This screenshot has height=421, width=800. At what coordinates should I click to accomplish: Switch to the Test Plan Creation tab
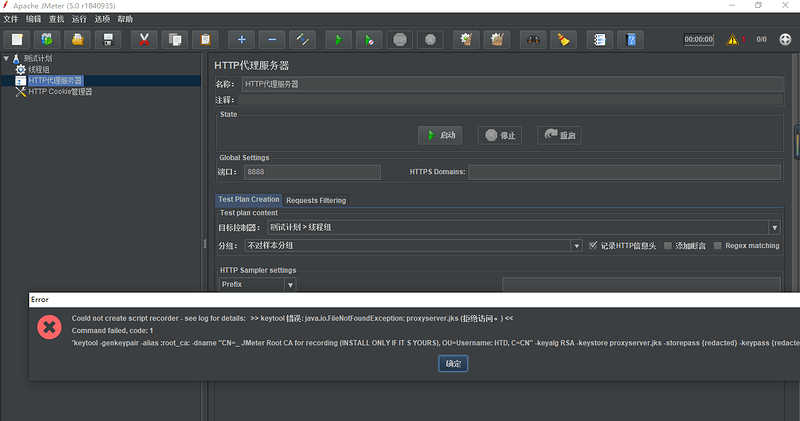[x=248, y=200]
